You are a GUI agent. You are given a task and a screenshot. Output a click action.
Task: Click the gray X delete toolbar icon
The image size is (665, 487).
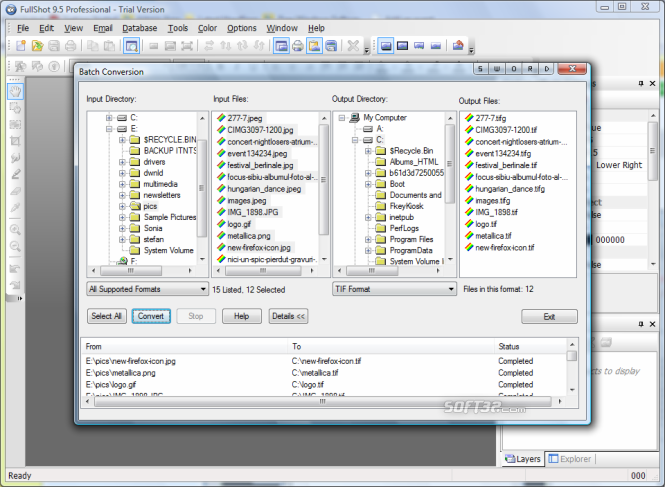point(353,45)
